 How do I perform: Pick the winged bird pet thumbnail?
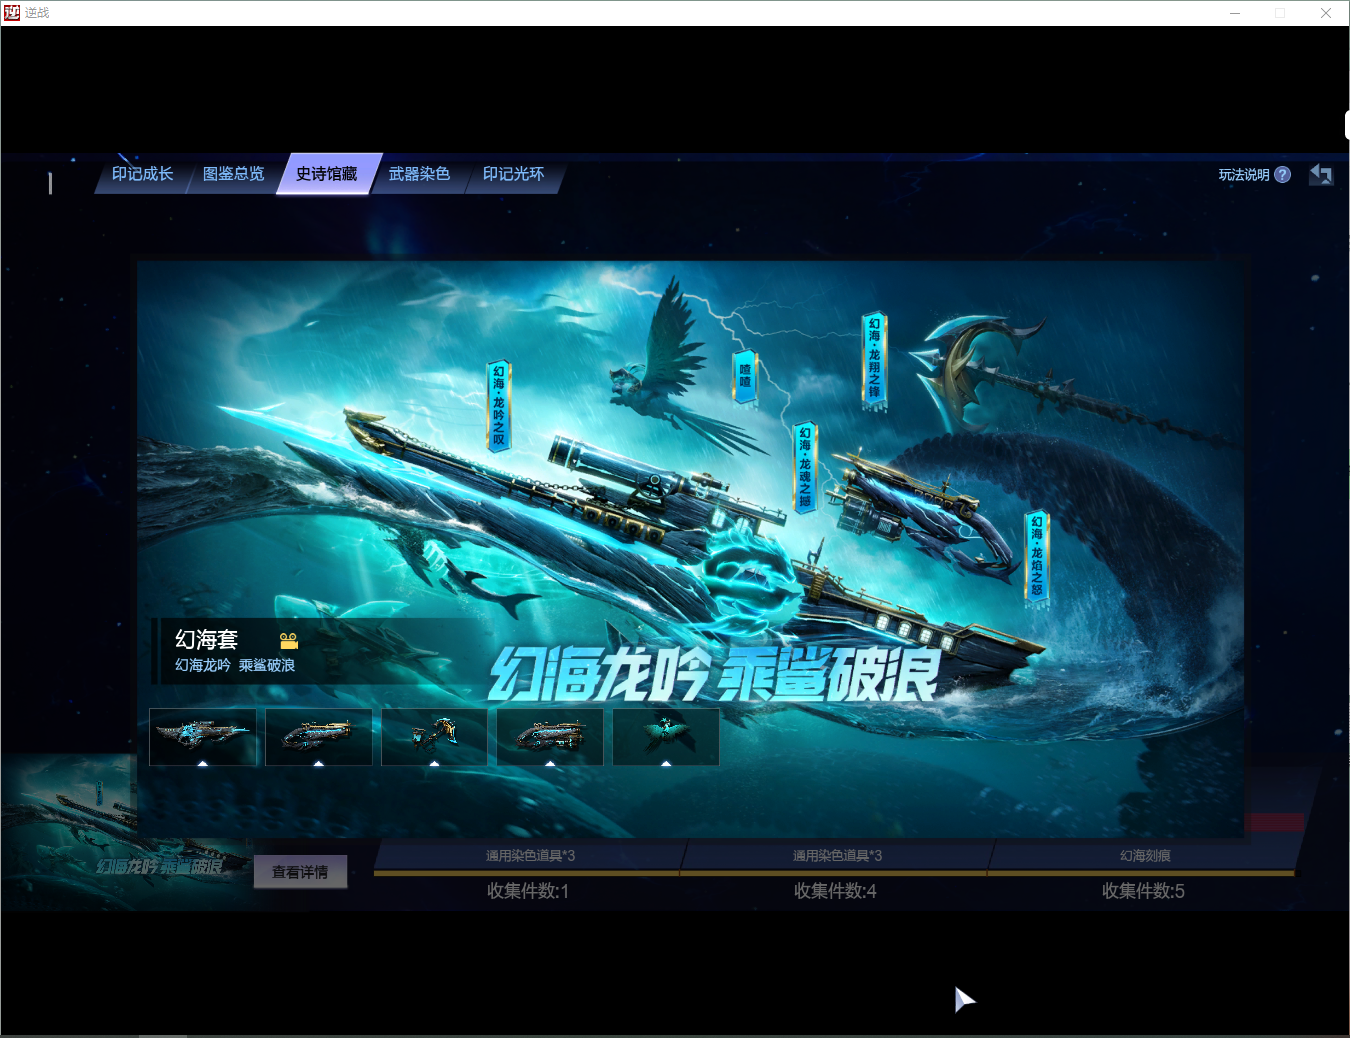tap(666, 737)
